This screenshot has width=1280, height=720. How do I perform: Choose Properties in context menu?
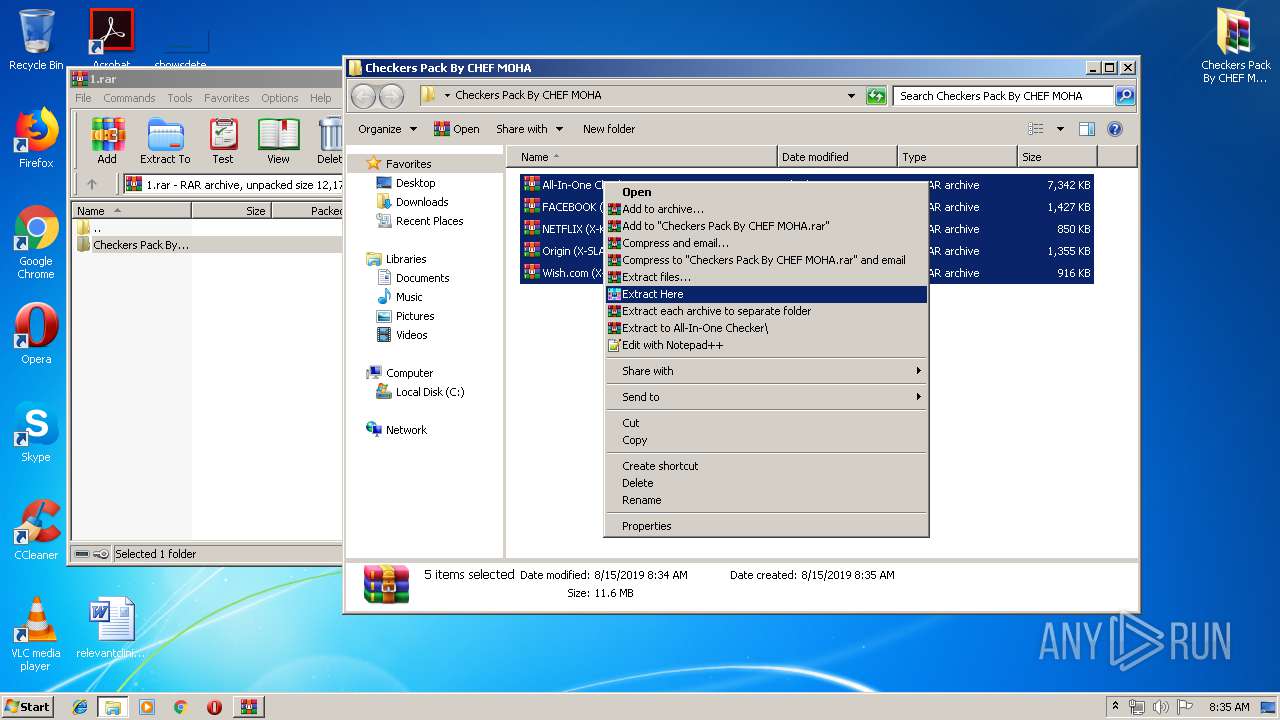click(x=766, y=526)
